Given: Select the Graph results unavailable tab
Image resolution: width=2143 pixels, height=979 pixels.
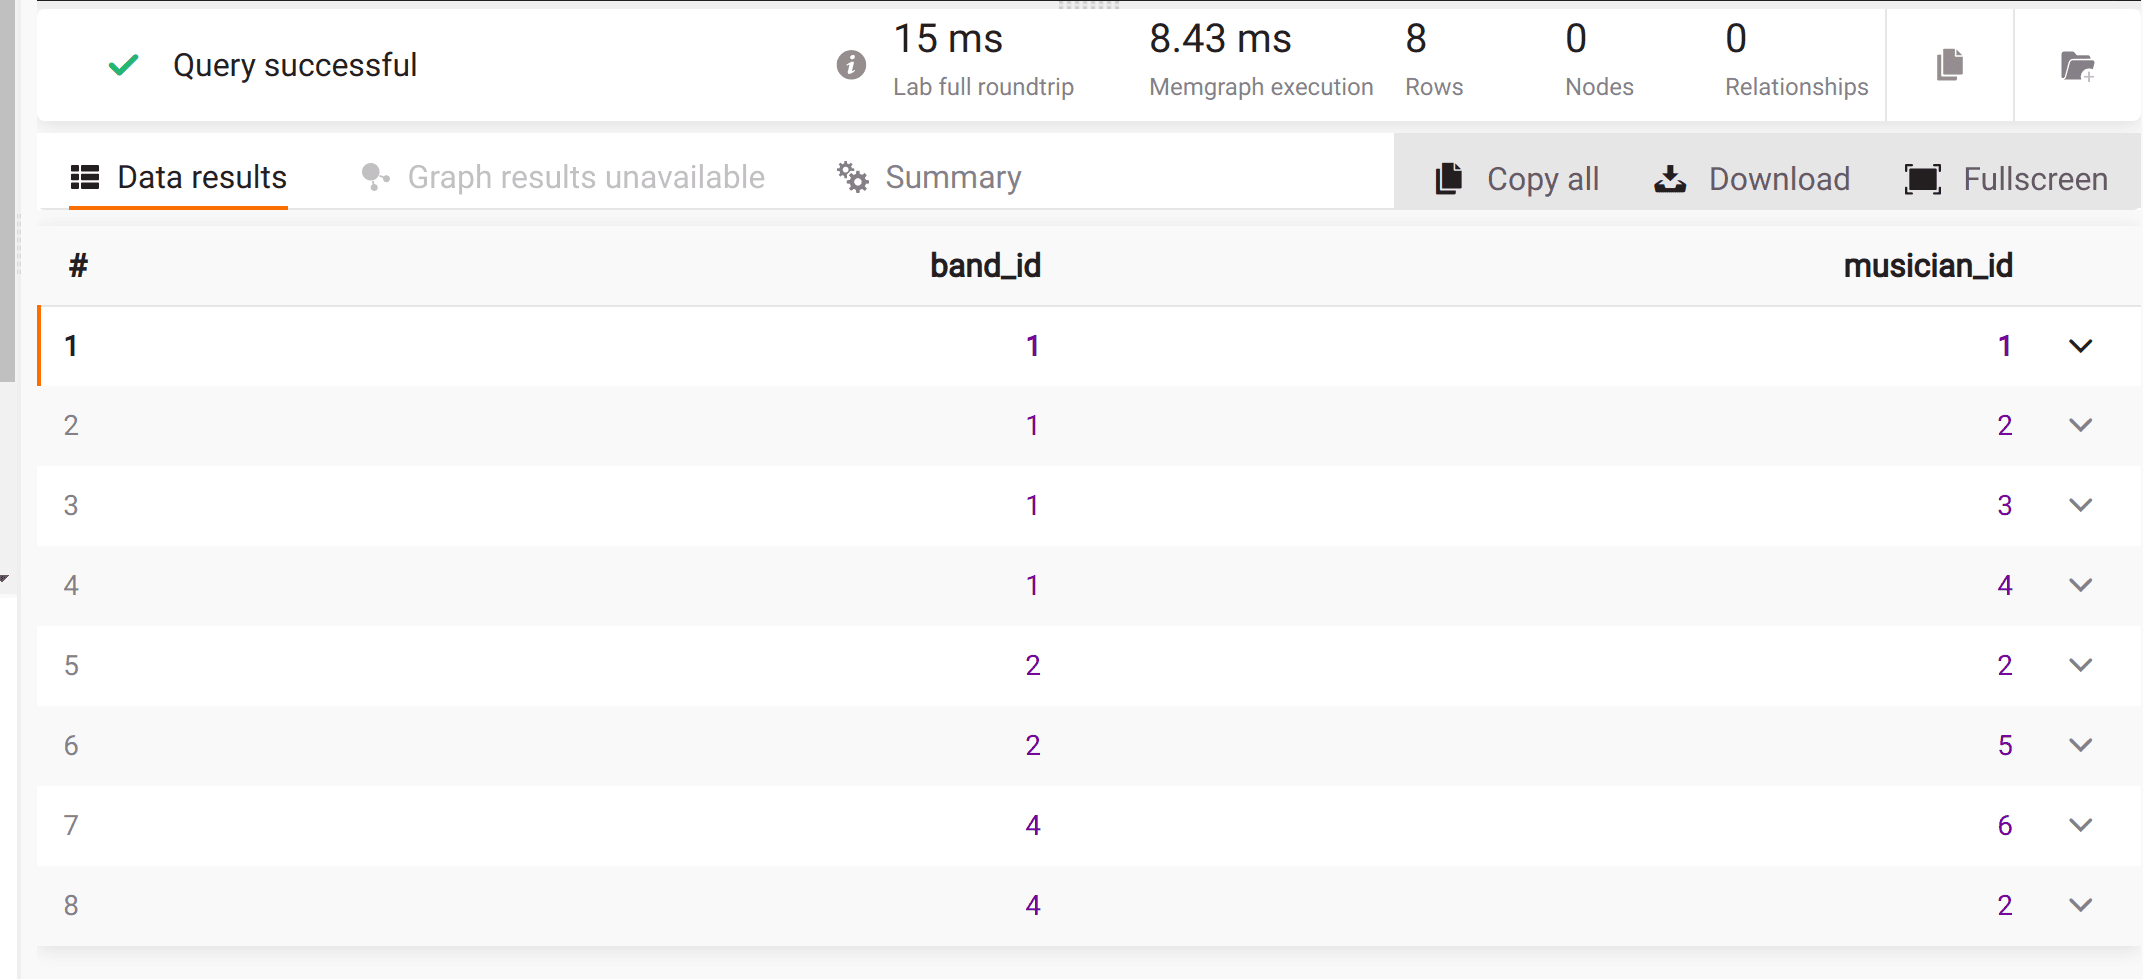Looking at the screenshot, I should pyautogui.click(x=585, y=177).
